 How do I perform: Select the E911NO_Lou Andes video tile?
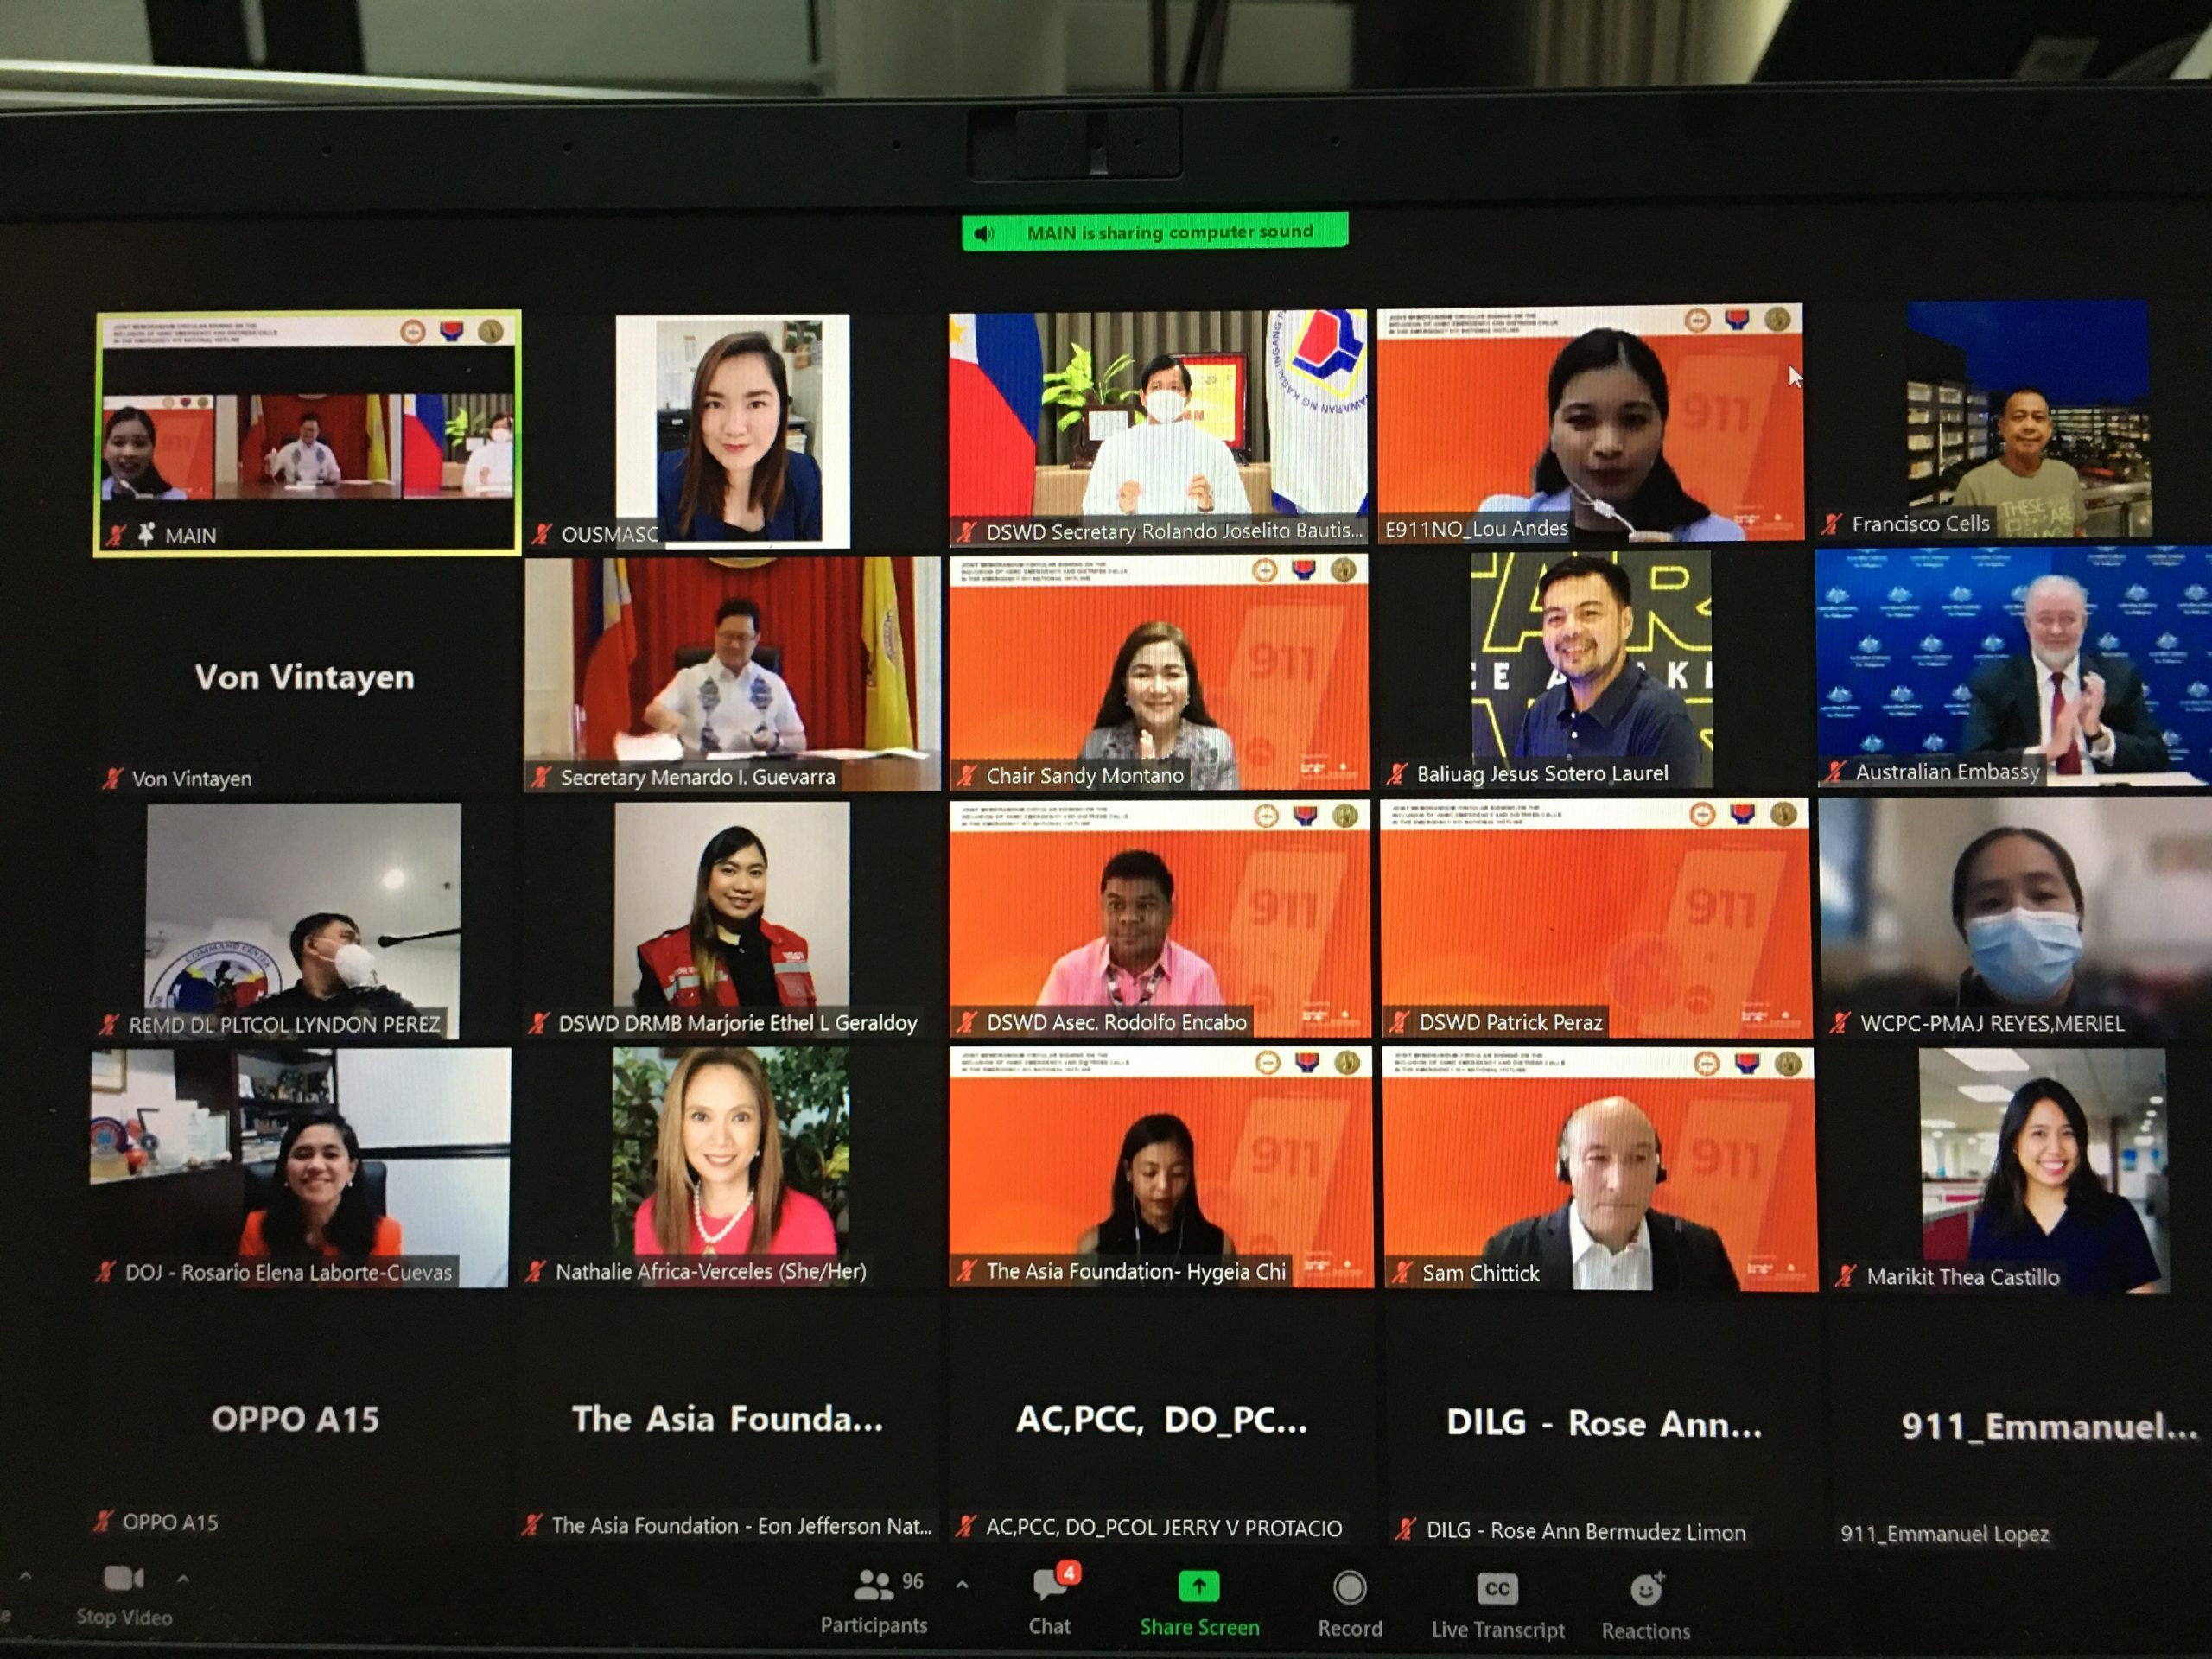tap(1590, 424)
